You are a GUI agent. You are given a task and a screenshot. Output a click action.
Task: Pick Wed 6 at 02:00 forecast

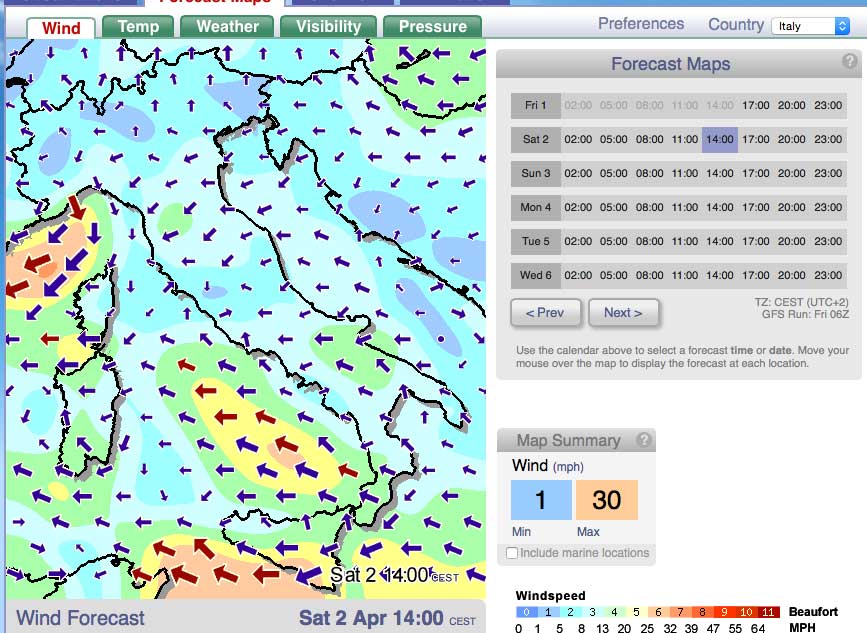coord(578,275)
